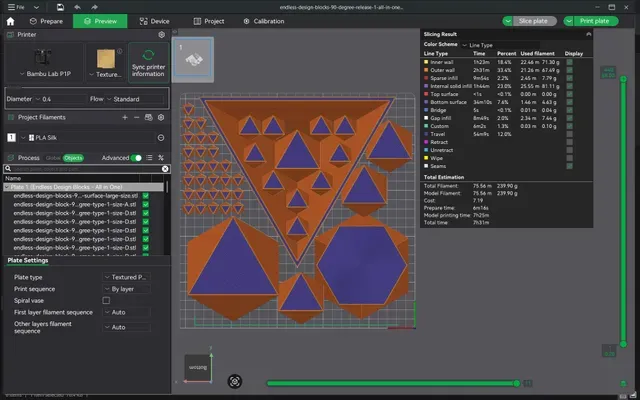
Task: Click the object search input field
Action: pos(86,169)
